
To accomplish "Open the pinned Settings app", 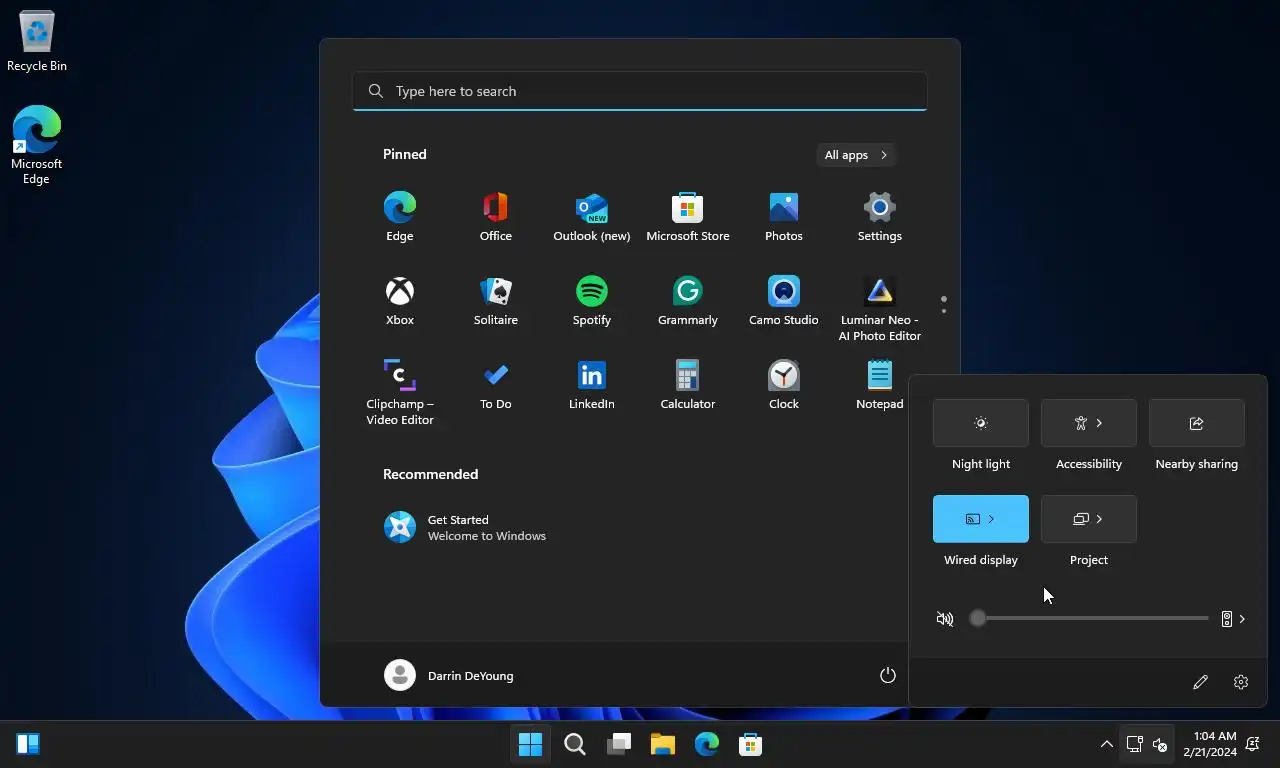I will coord(879,216).
